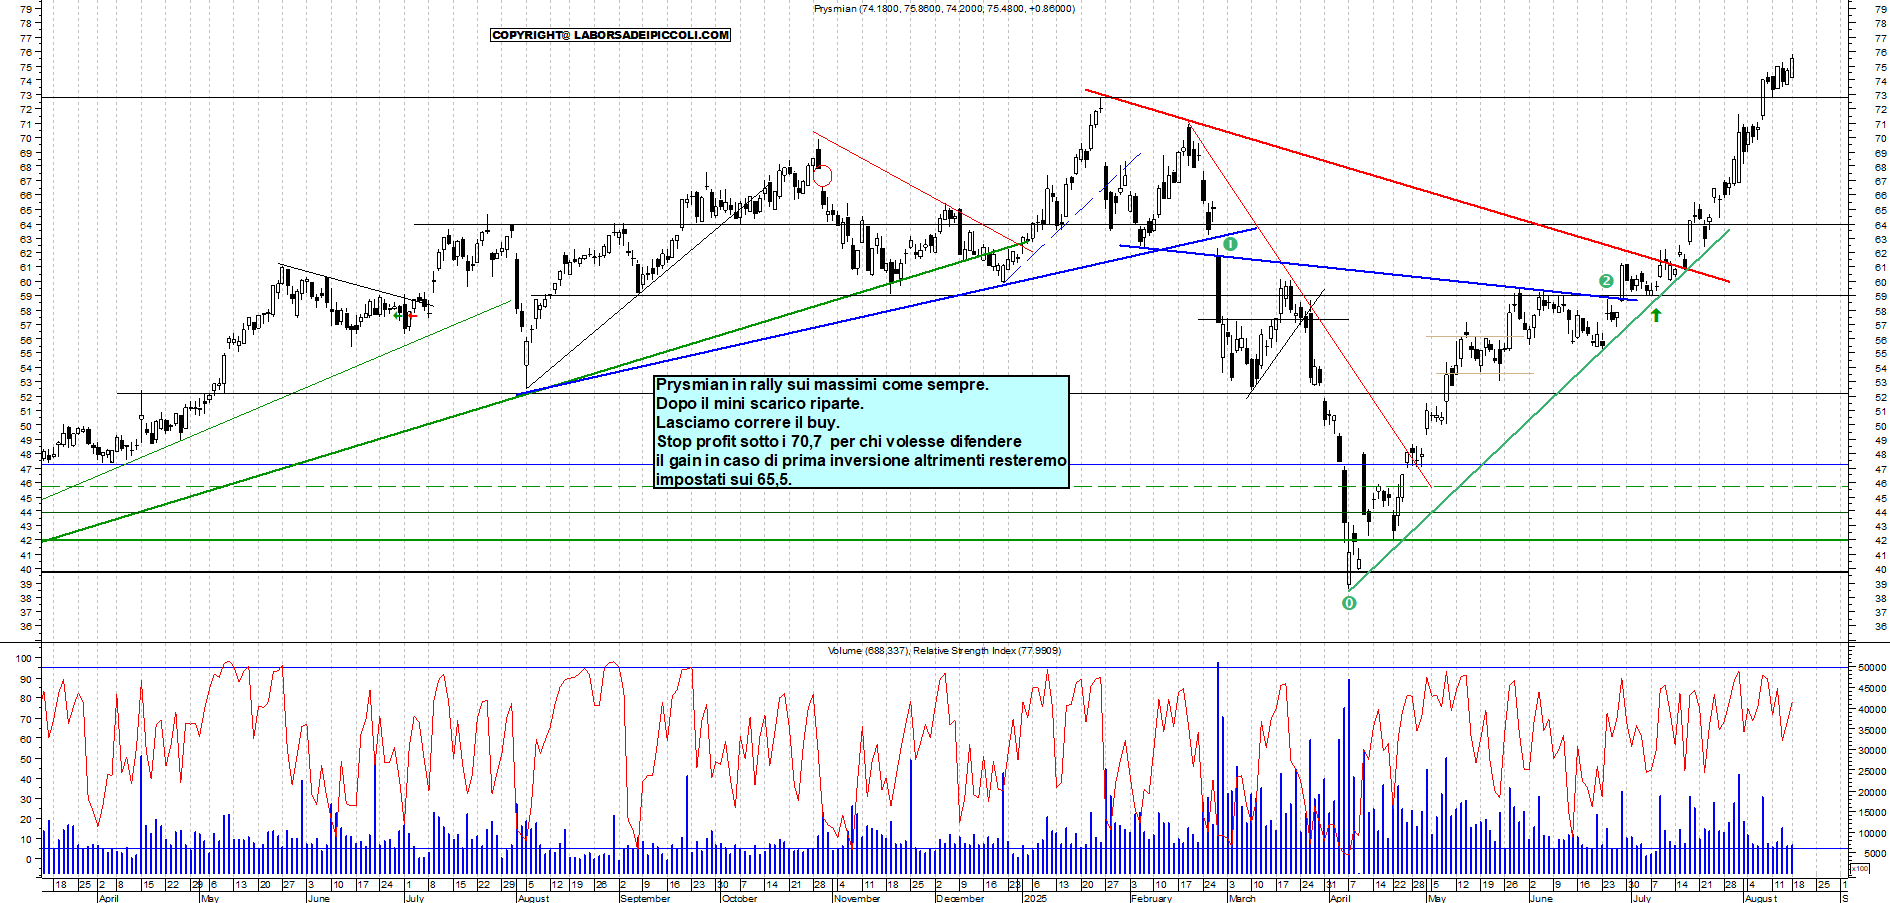Click the October label on the time axis

point(739,898)
